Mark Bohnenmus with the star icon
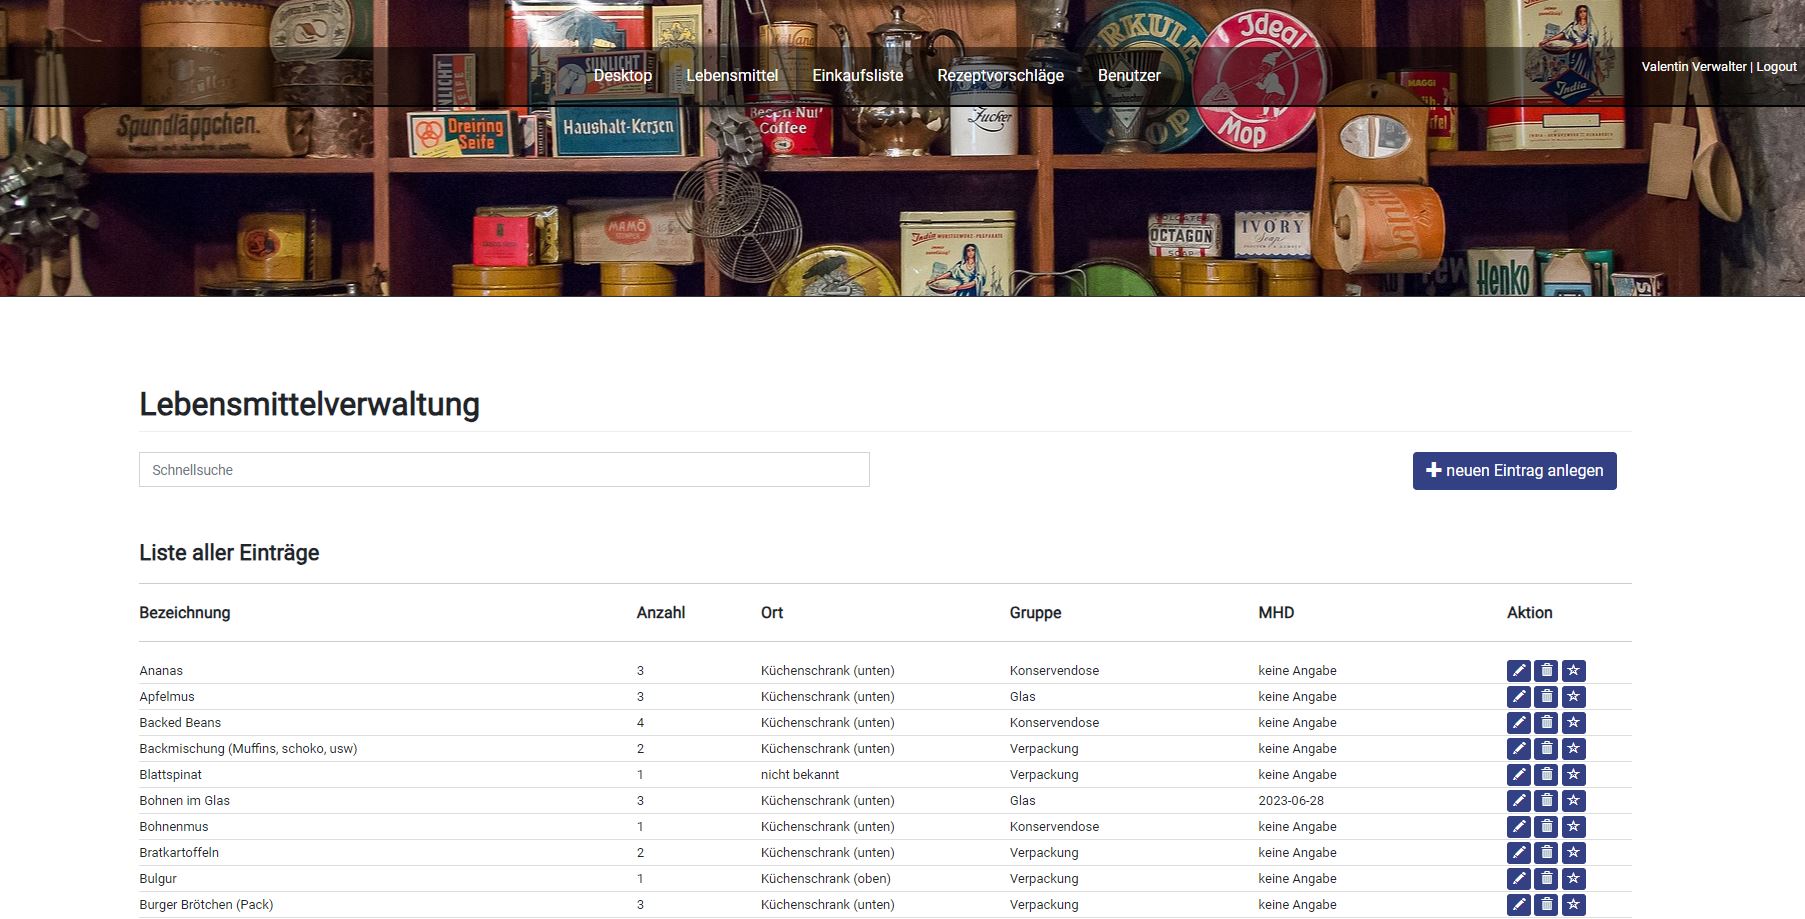Screen dimensions: 1805x919 point(1573,826)
